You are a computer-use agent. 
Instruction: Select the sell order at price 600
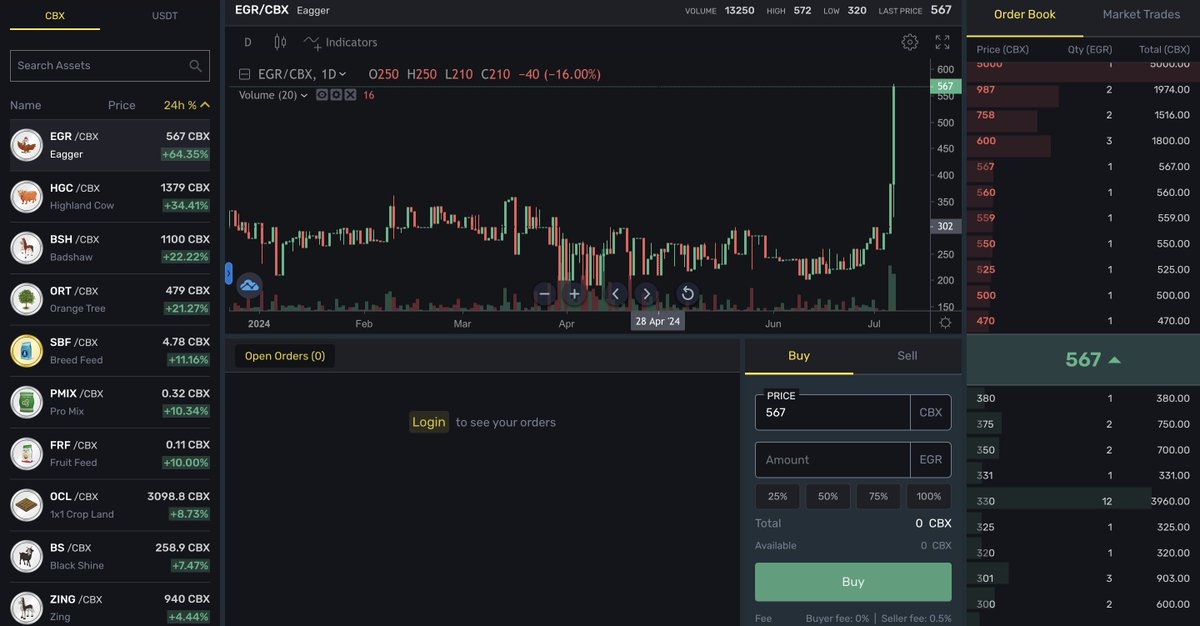tap(1083, 141)
